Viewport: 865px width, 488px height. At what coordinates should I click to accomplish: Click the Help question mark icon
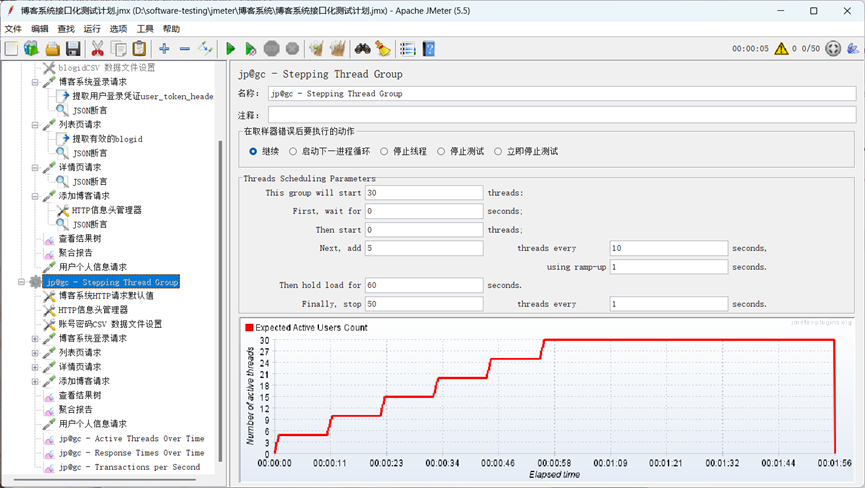click(x=429, y=49)
